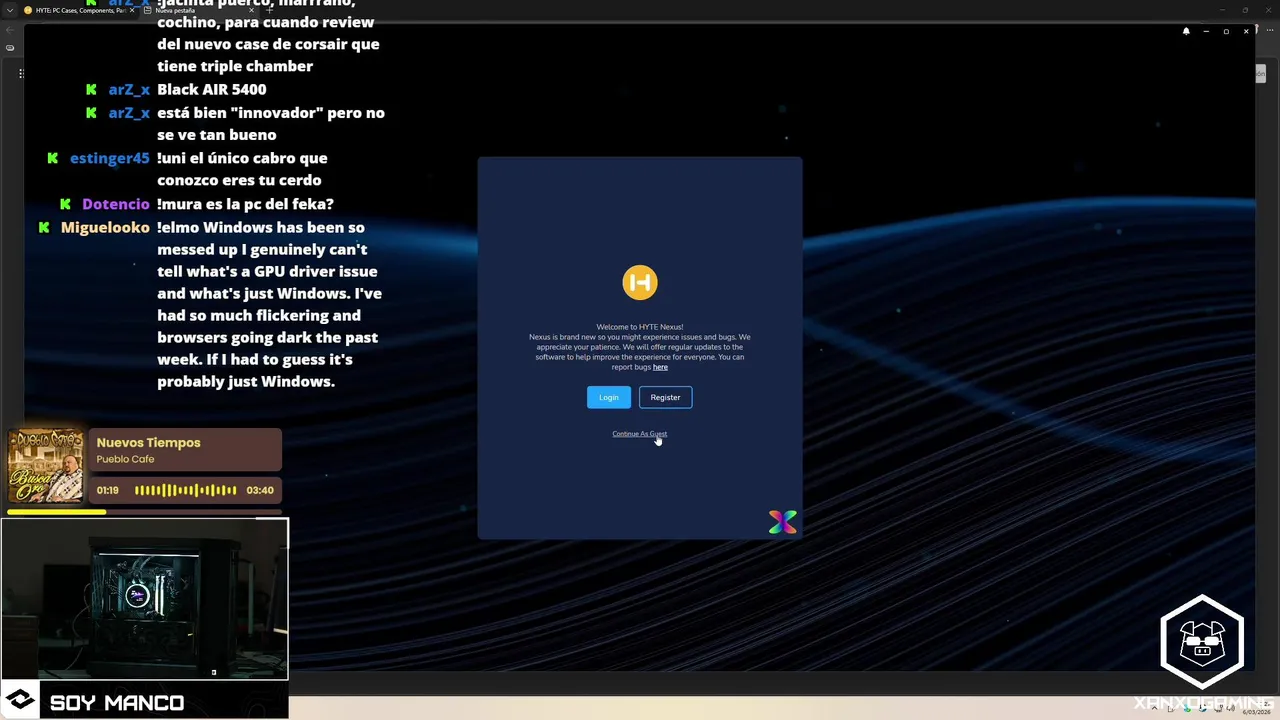The height and width of the screenshot is (720, 1280).
Task: Click the Pueblo Cafe artist name
Action: pyautogui.click(x=125, y=459)
